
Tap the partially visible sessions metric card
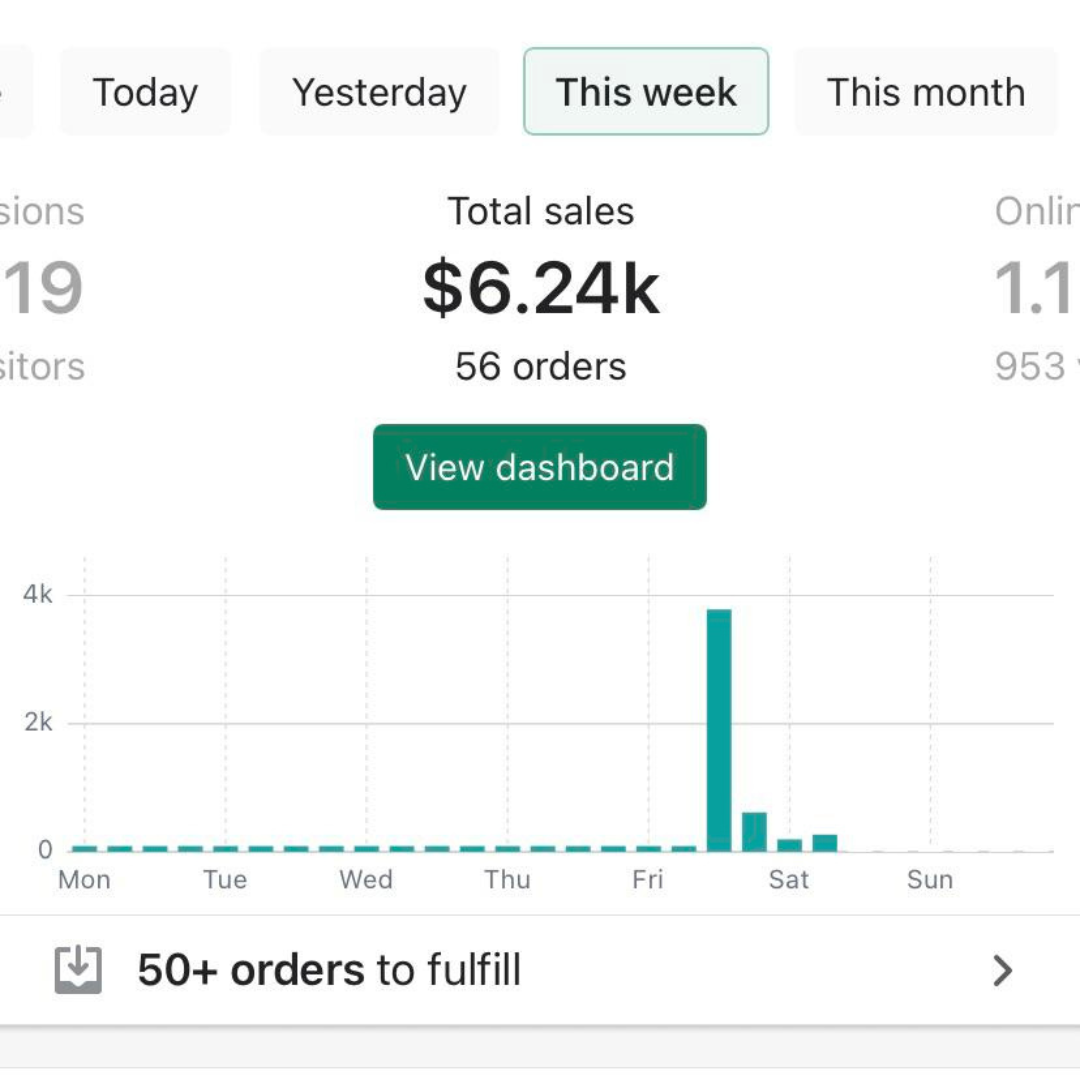click(40, 288)
